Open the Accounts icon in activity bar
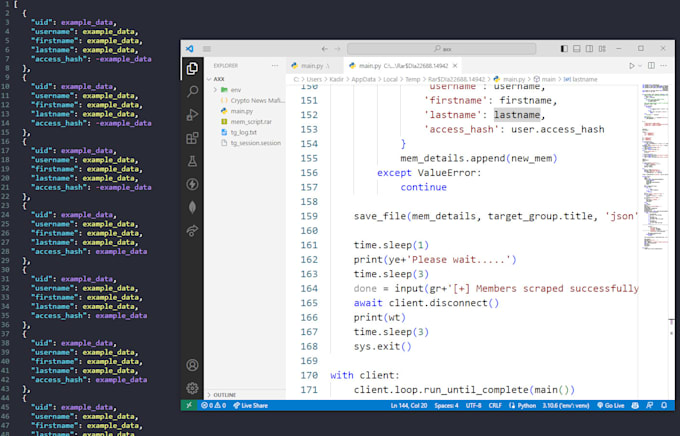This screenshot has width=680, height=436. [x=192, y=365]
